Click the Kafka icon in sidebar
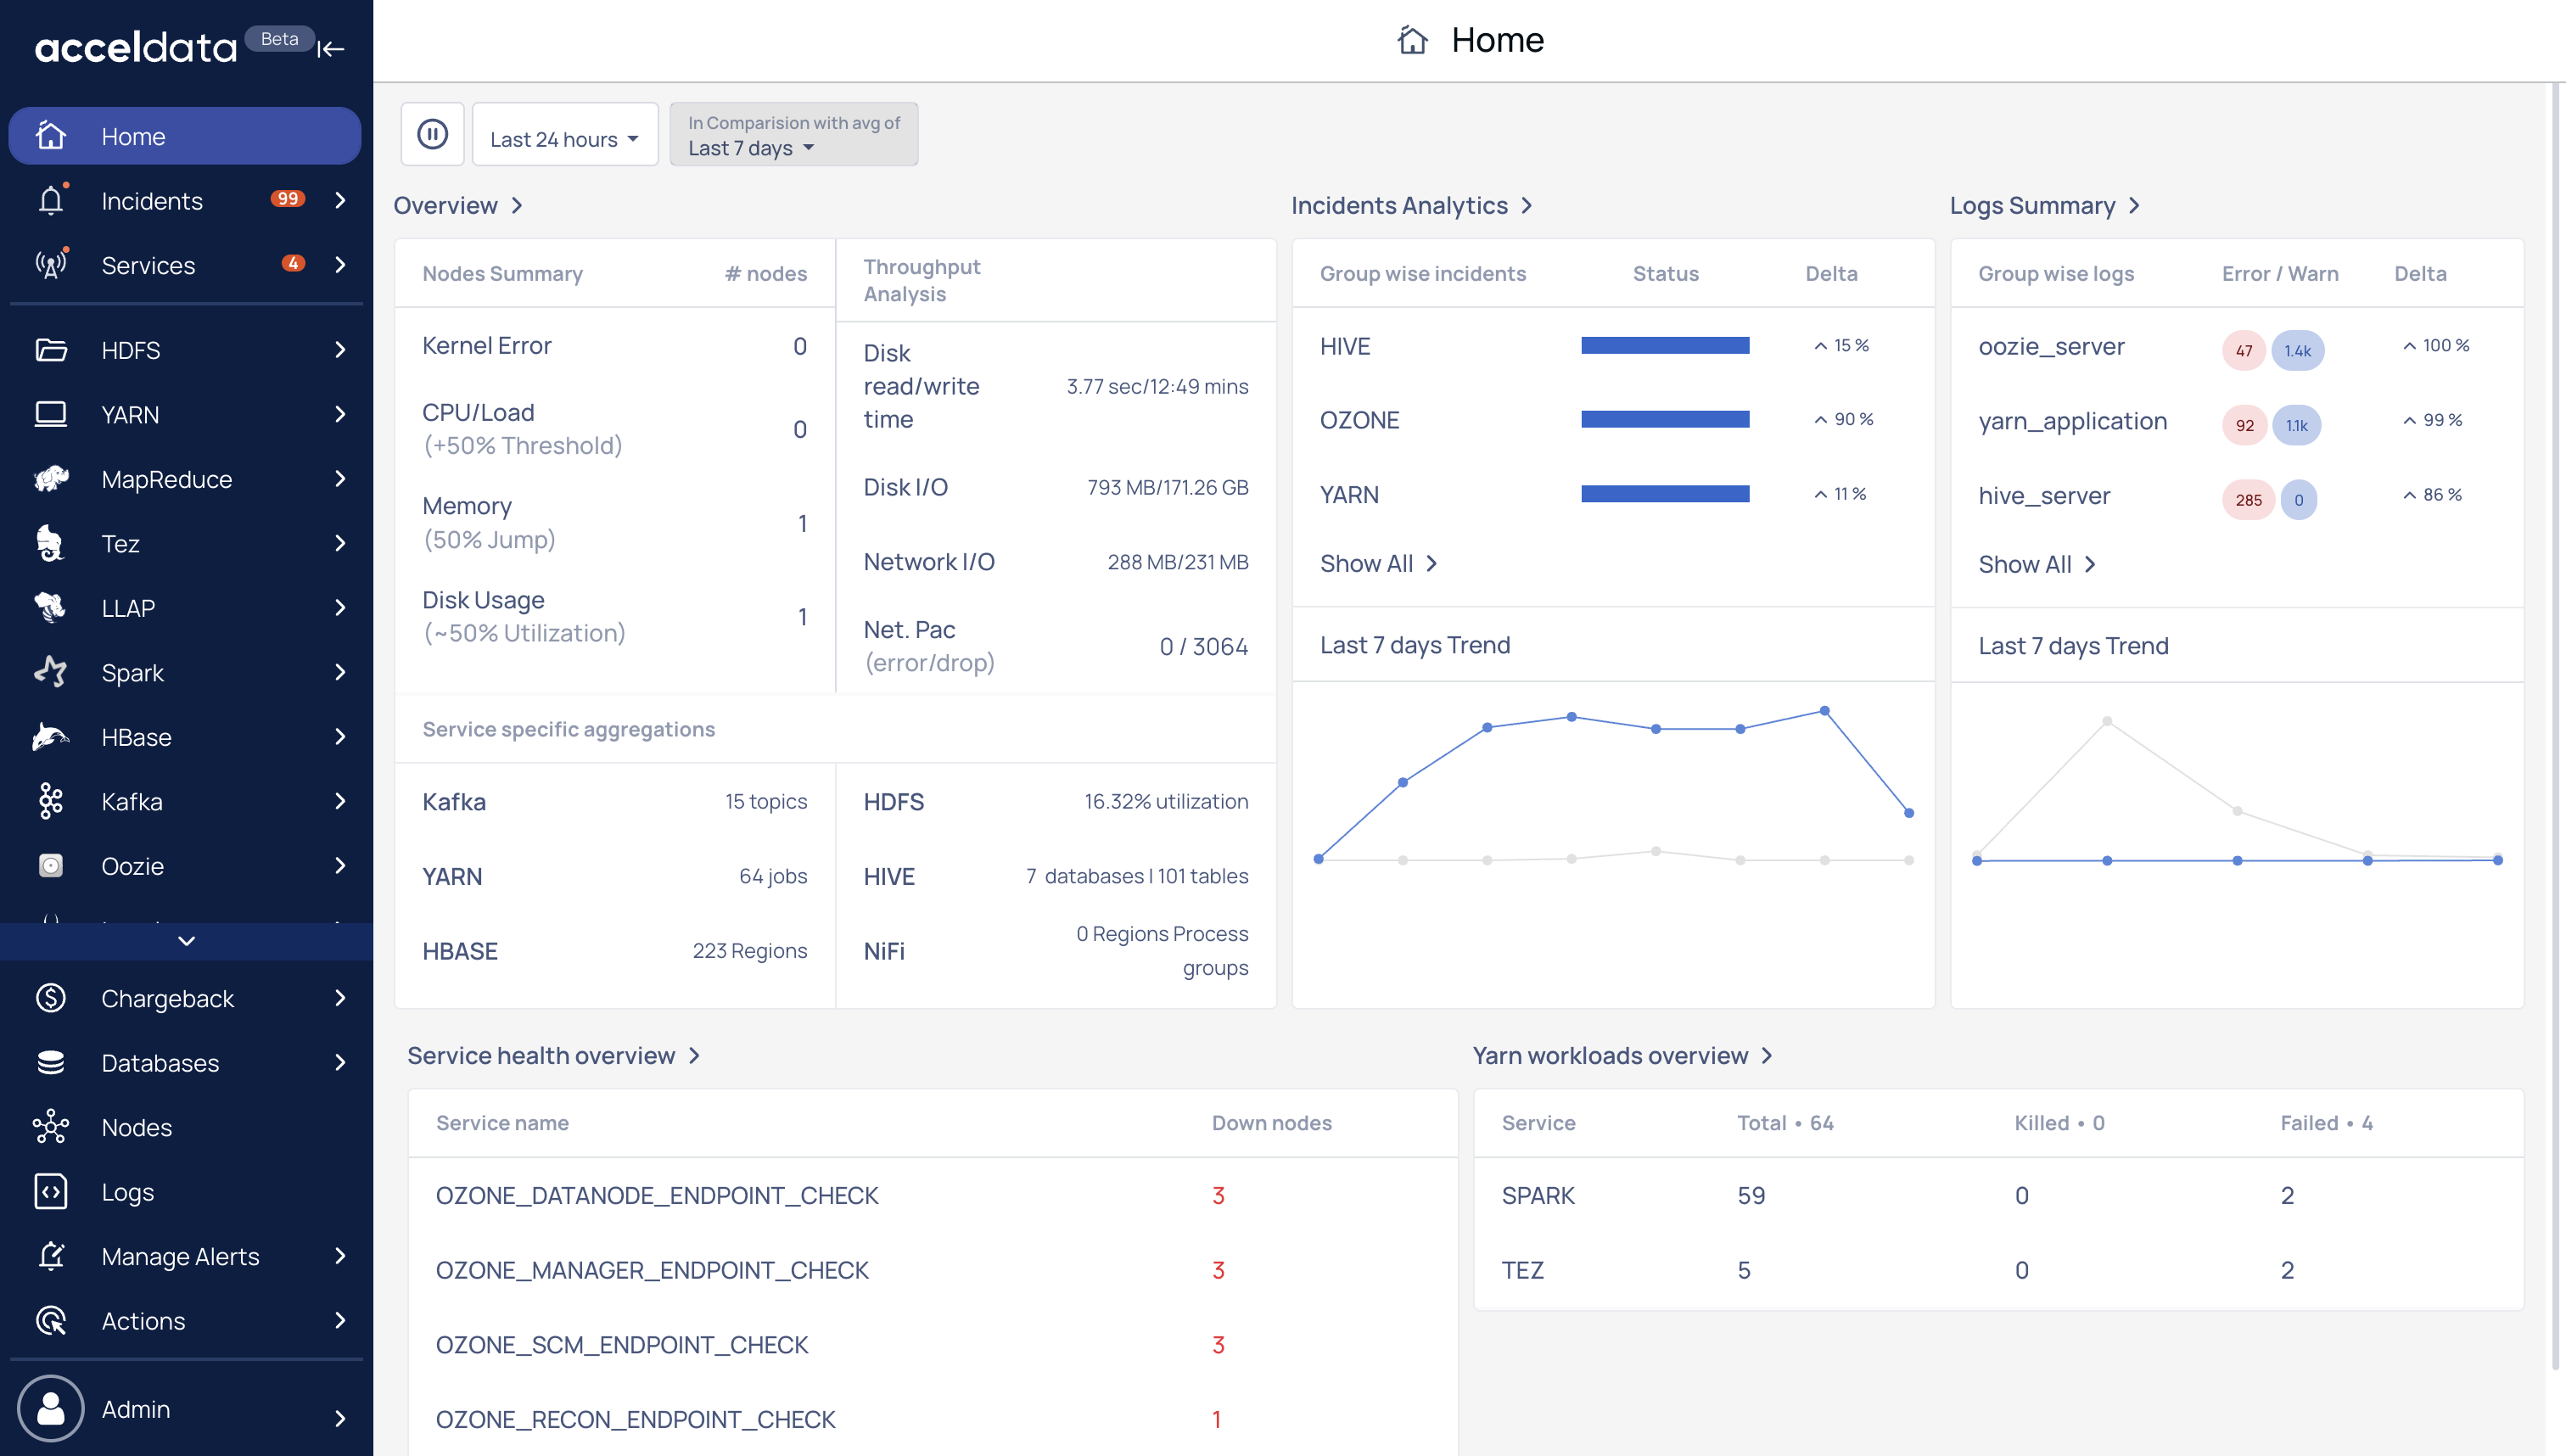This screenshot has width=2566, height=1456. click(51, 801)
